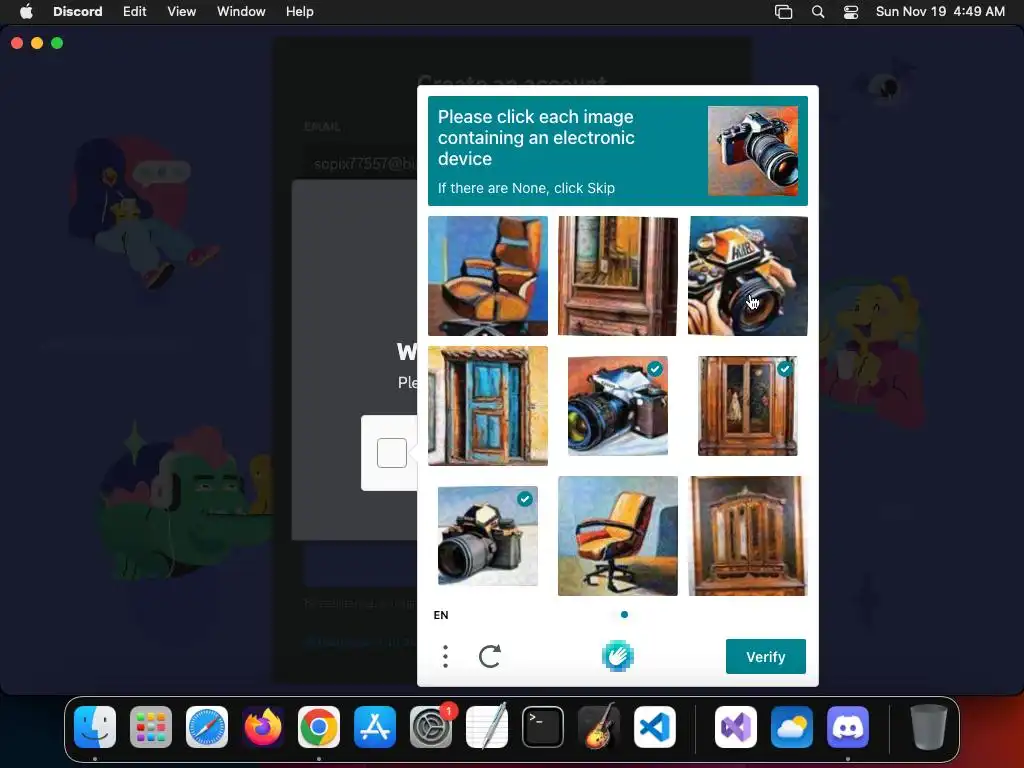Launch Firefox from the dock

(x=263, y=727)
